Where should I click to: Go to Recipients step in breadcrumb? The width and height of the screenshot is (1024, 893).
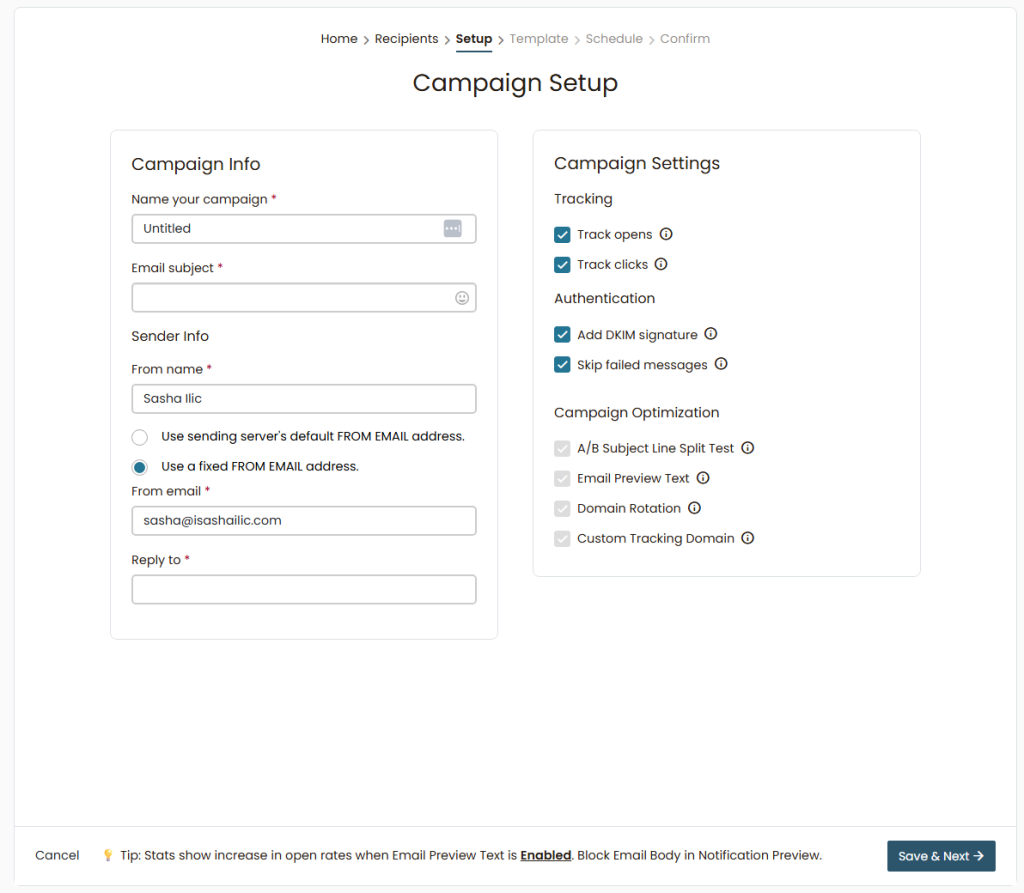[x=406, y=39]
